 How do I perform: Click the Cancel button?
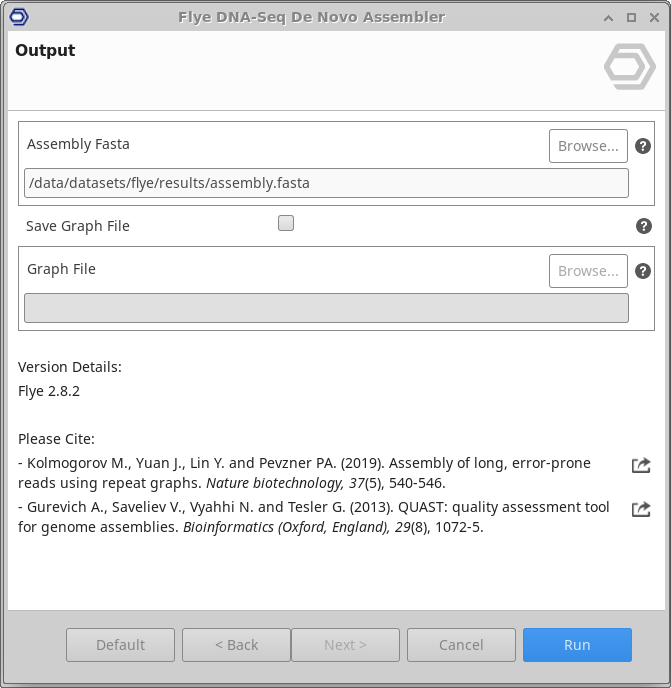461,645
